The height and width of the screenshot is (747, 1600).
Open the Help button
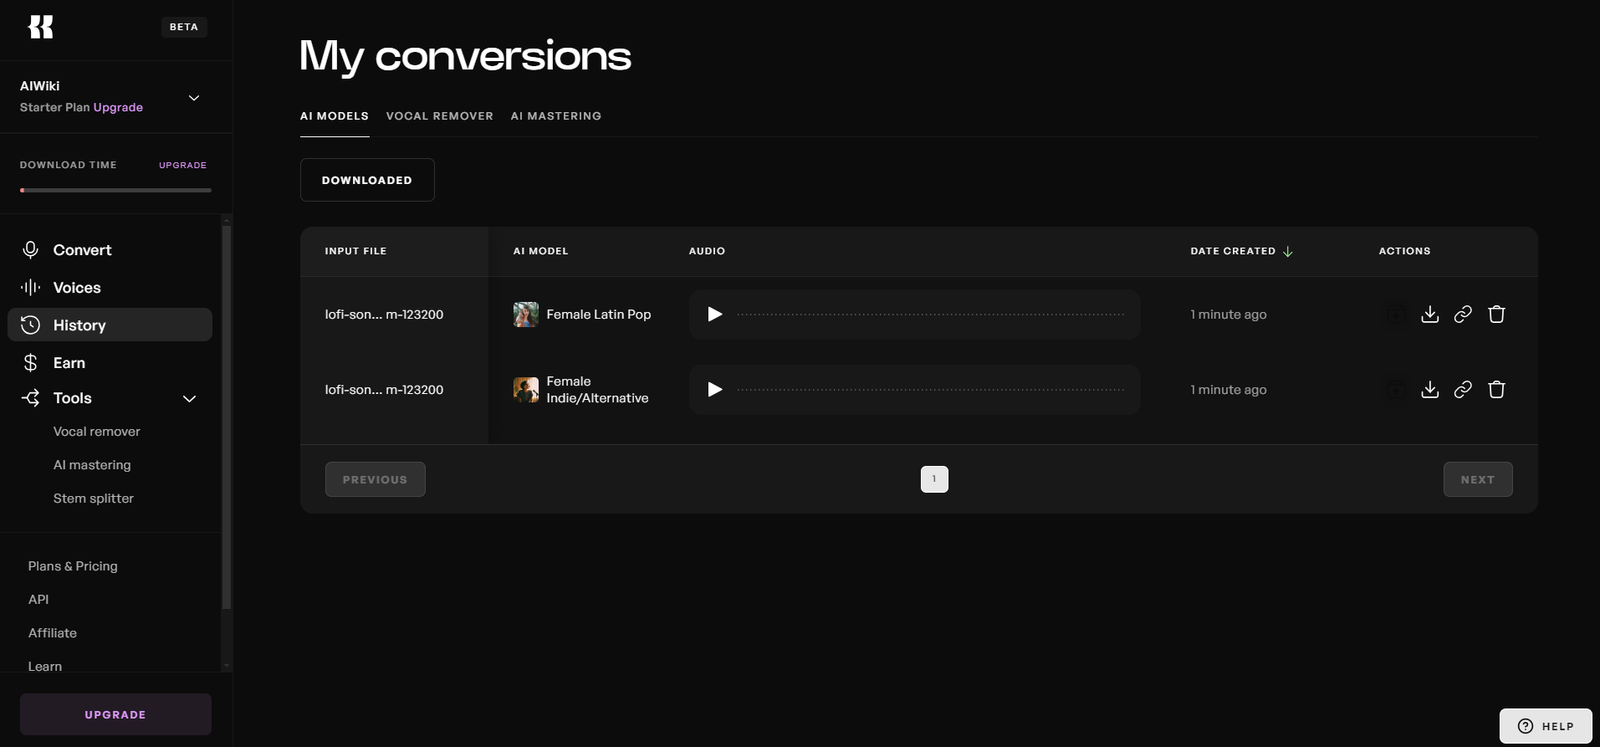tap(1545, 726)
